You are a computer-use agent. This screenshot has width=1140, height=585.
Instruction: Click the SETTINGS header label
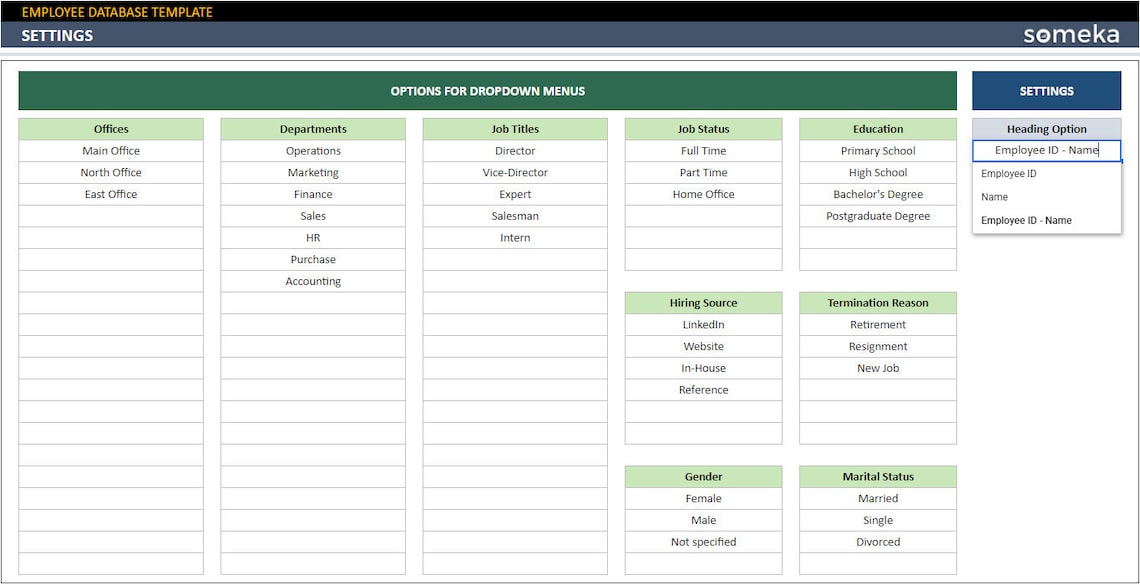click(54, 34)
